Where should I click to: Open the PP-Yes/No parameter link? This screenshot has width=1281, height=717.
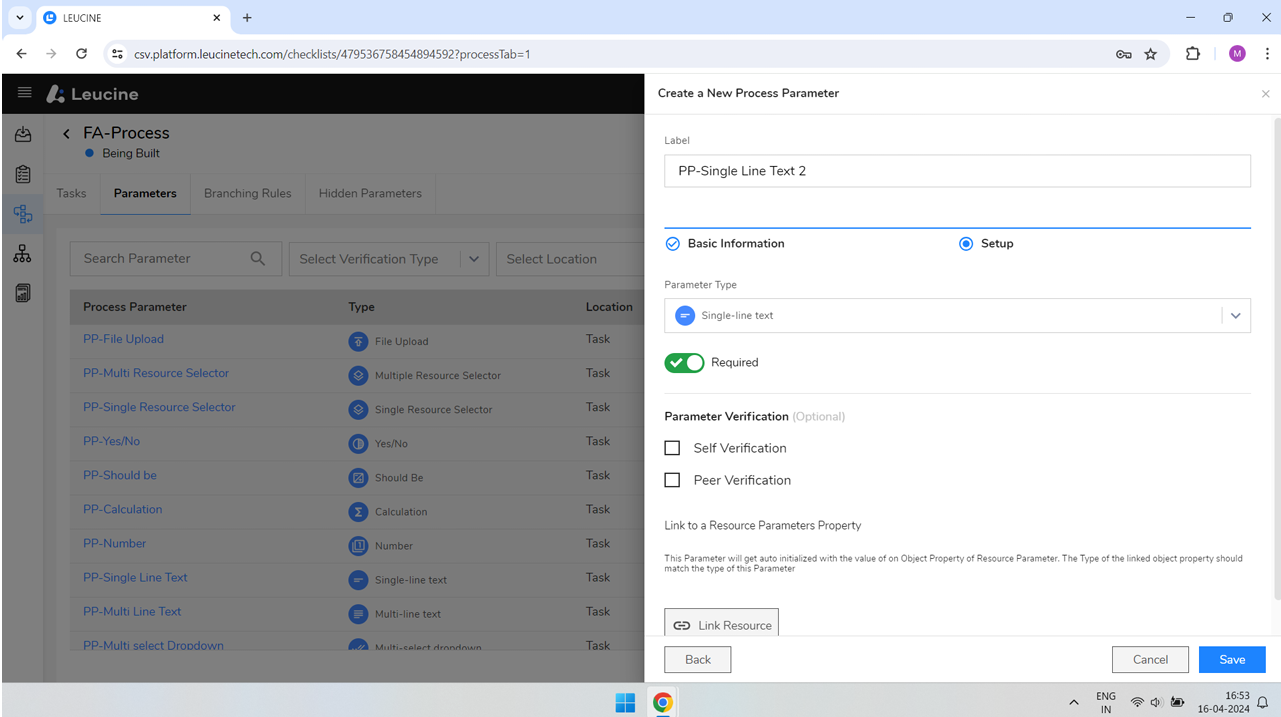[x=111, y=441]
